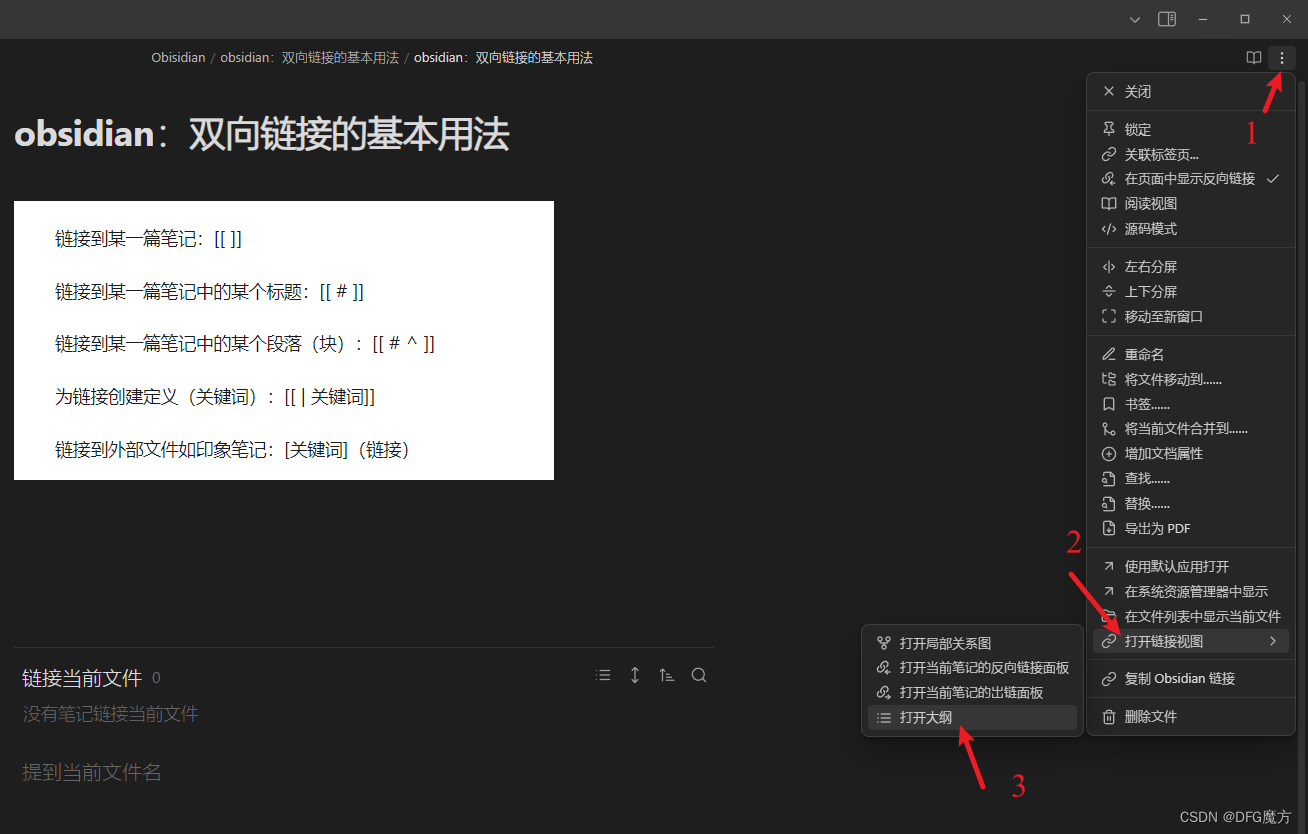Switch to 源码模式

[1191, 229]
